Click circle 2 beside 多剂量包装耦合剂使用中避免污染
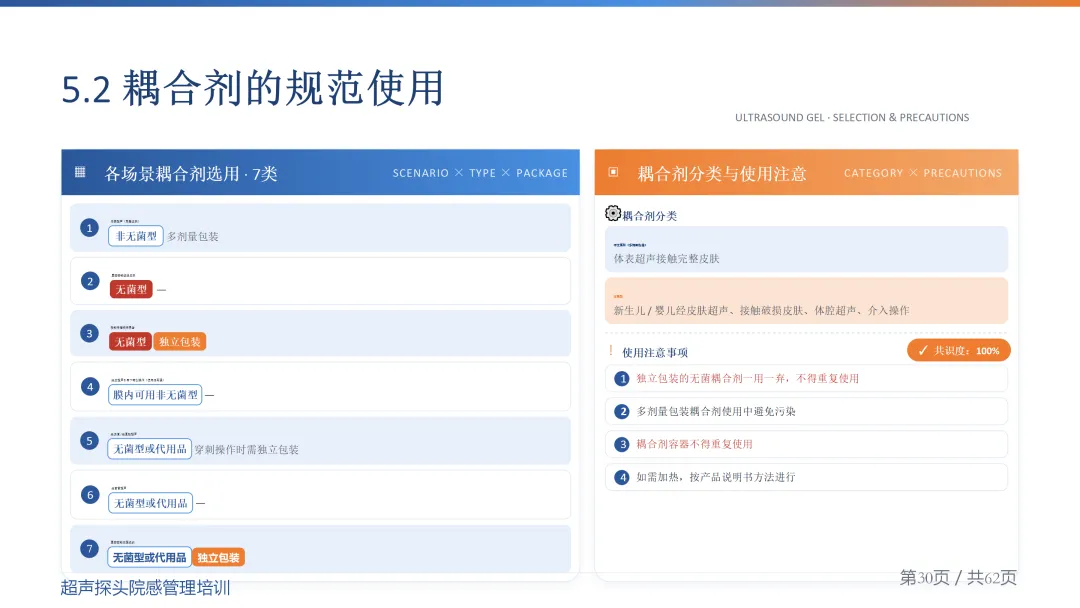This screenshot has height=608, width=1080. (622, 412)
